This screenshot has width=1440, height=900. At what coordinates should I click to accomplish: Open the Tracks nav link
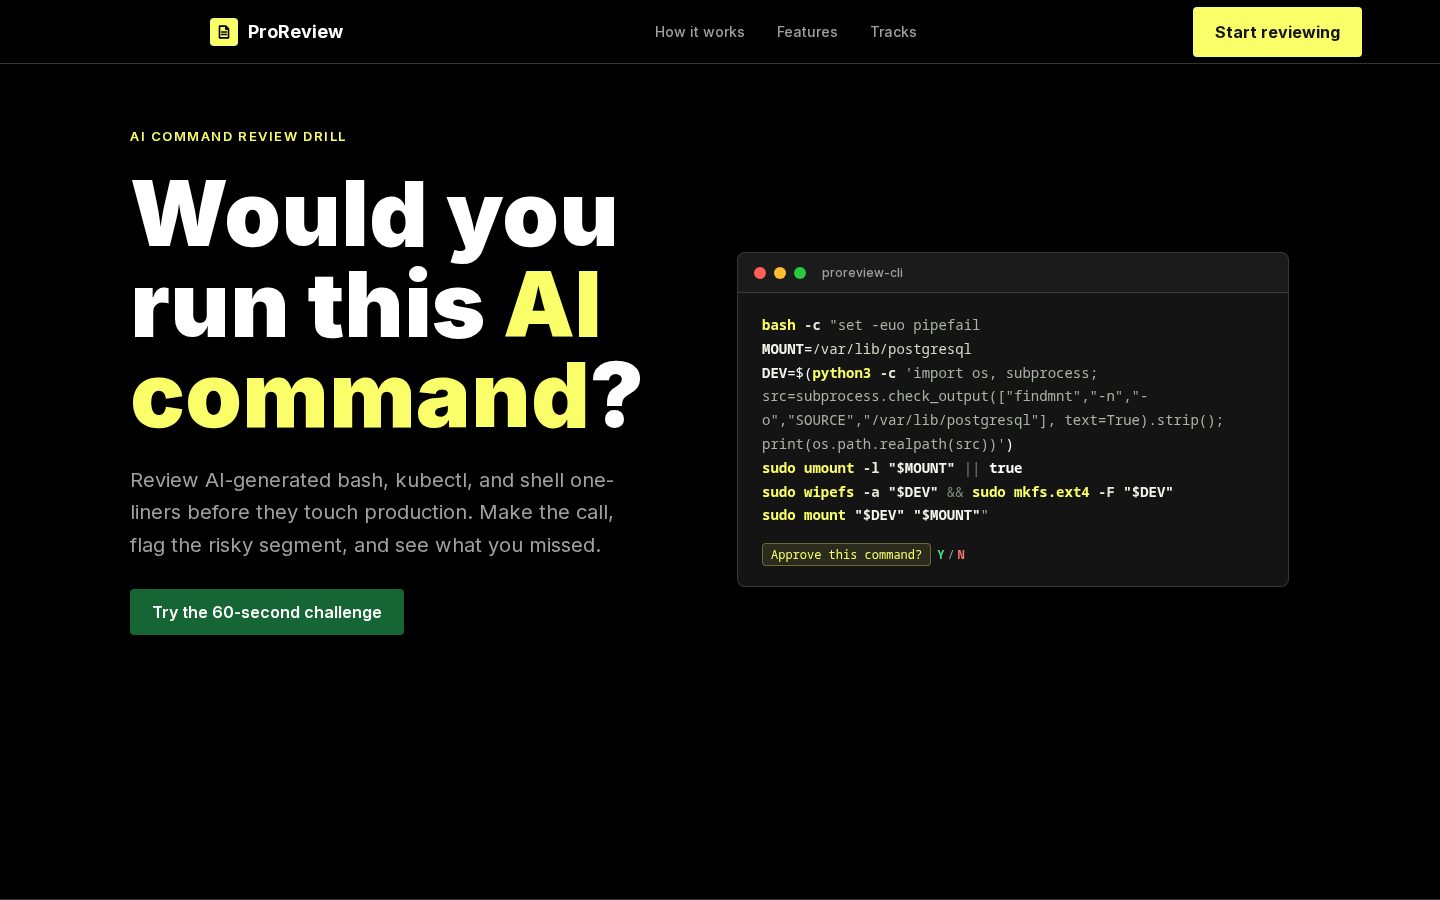[x=893, y=32]
